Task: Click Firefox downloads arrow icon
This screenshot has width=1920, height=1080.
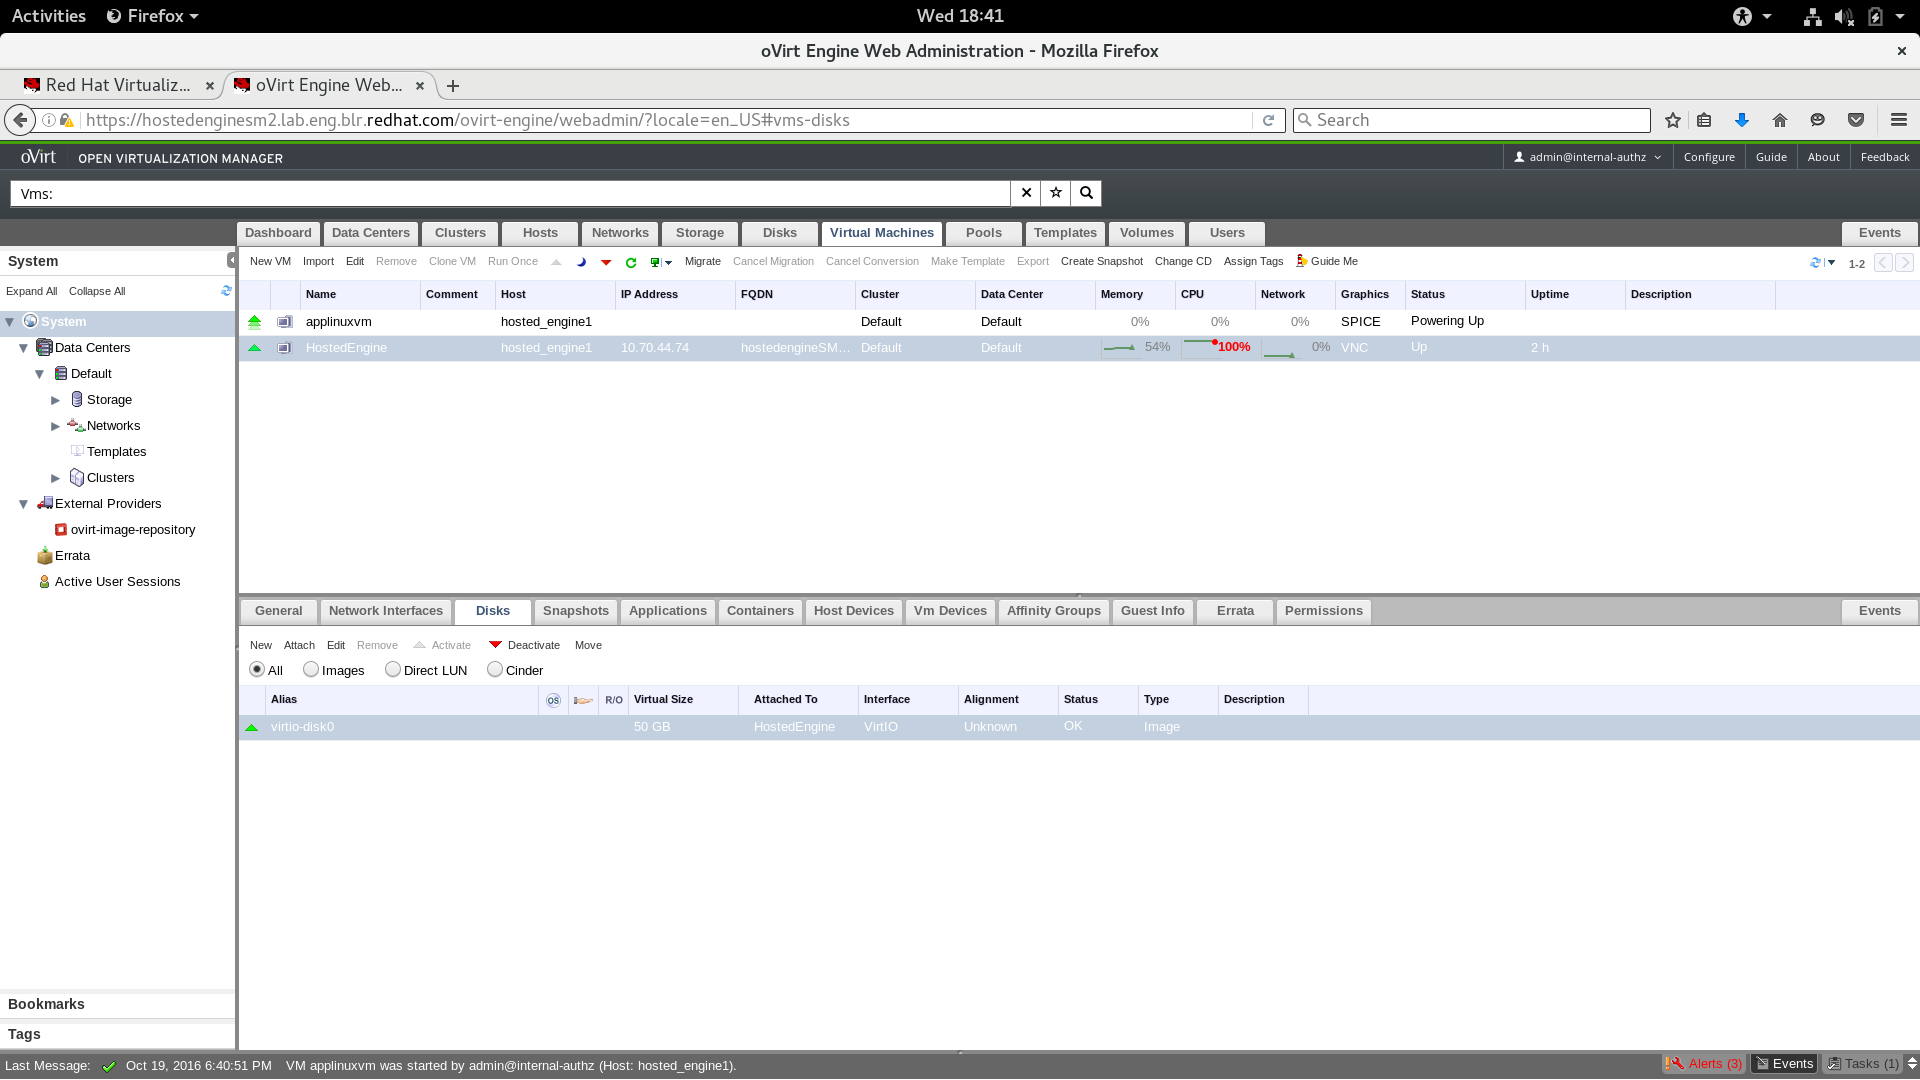Action: point(1741,120)
